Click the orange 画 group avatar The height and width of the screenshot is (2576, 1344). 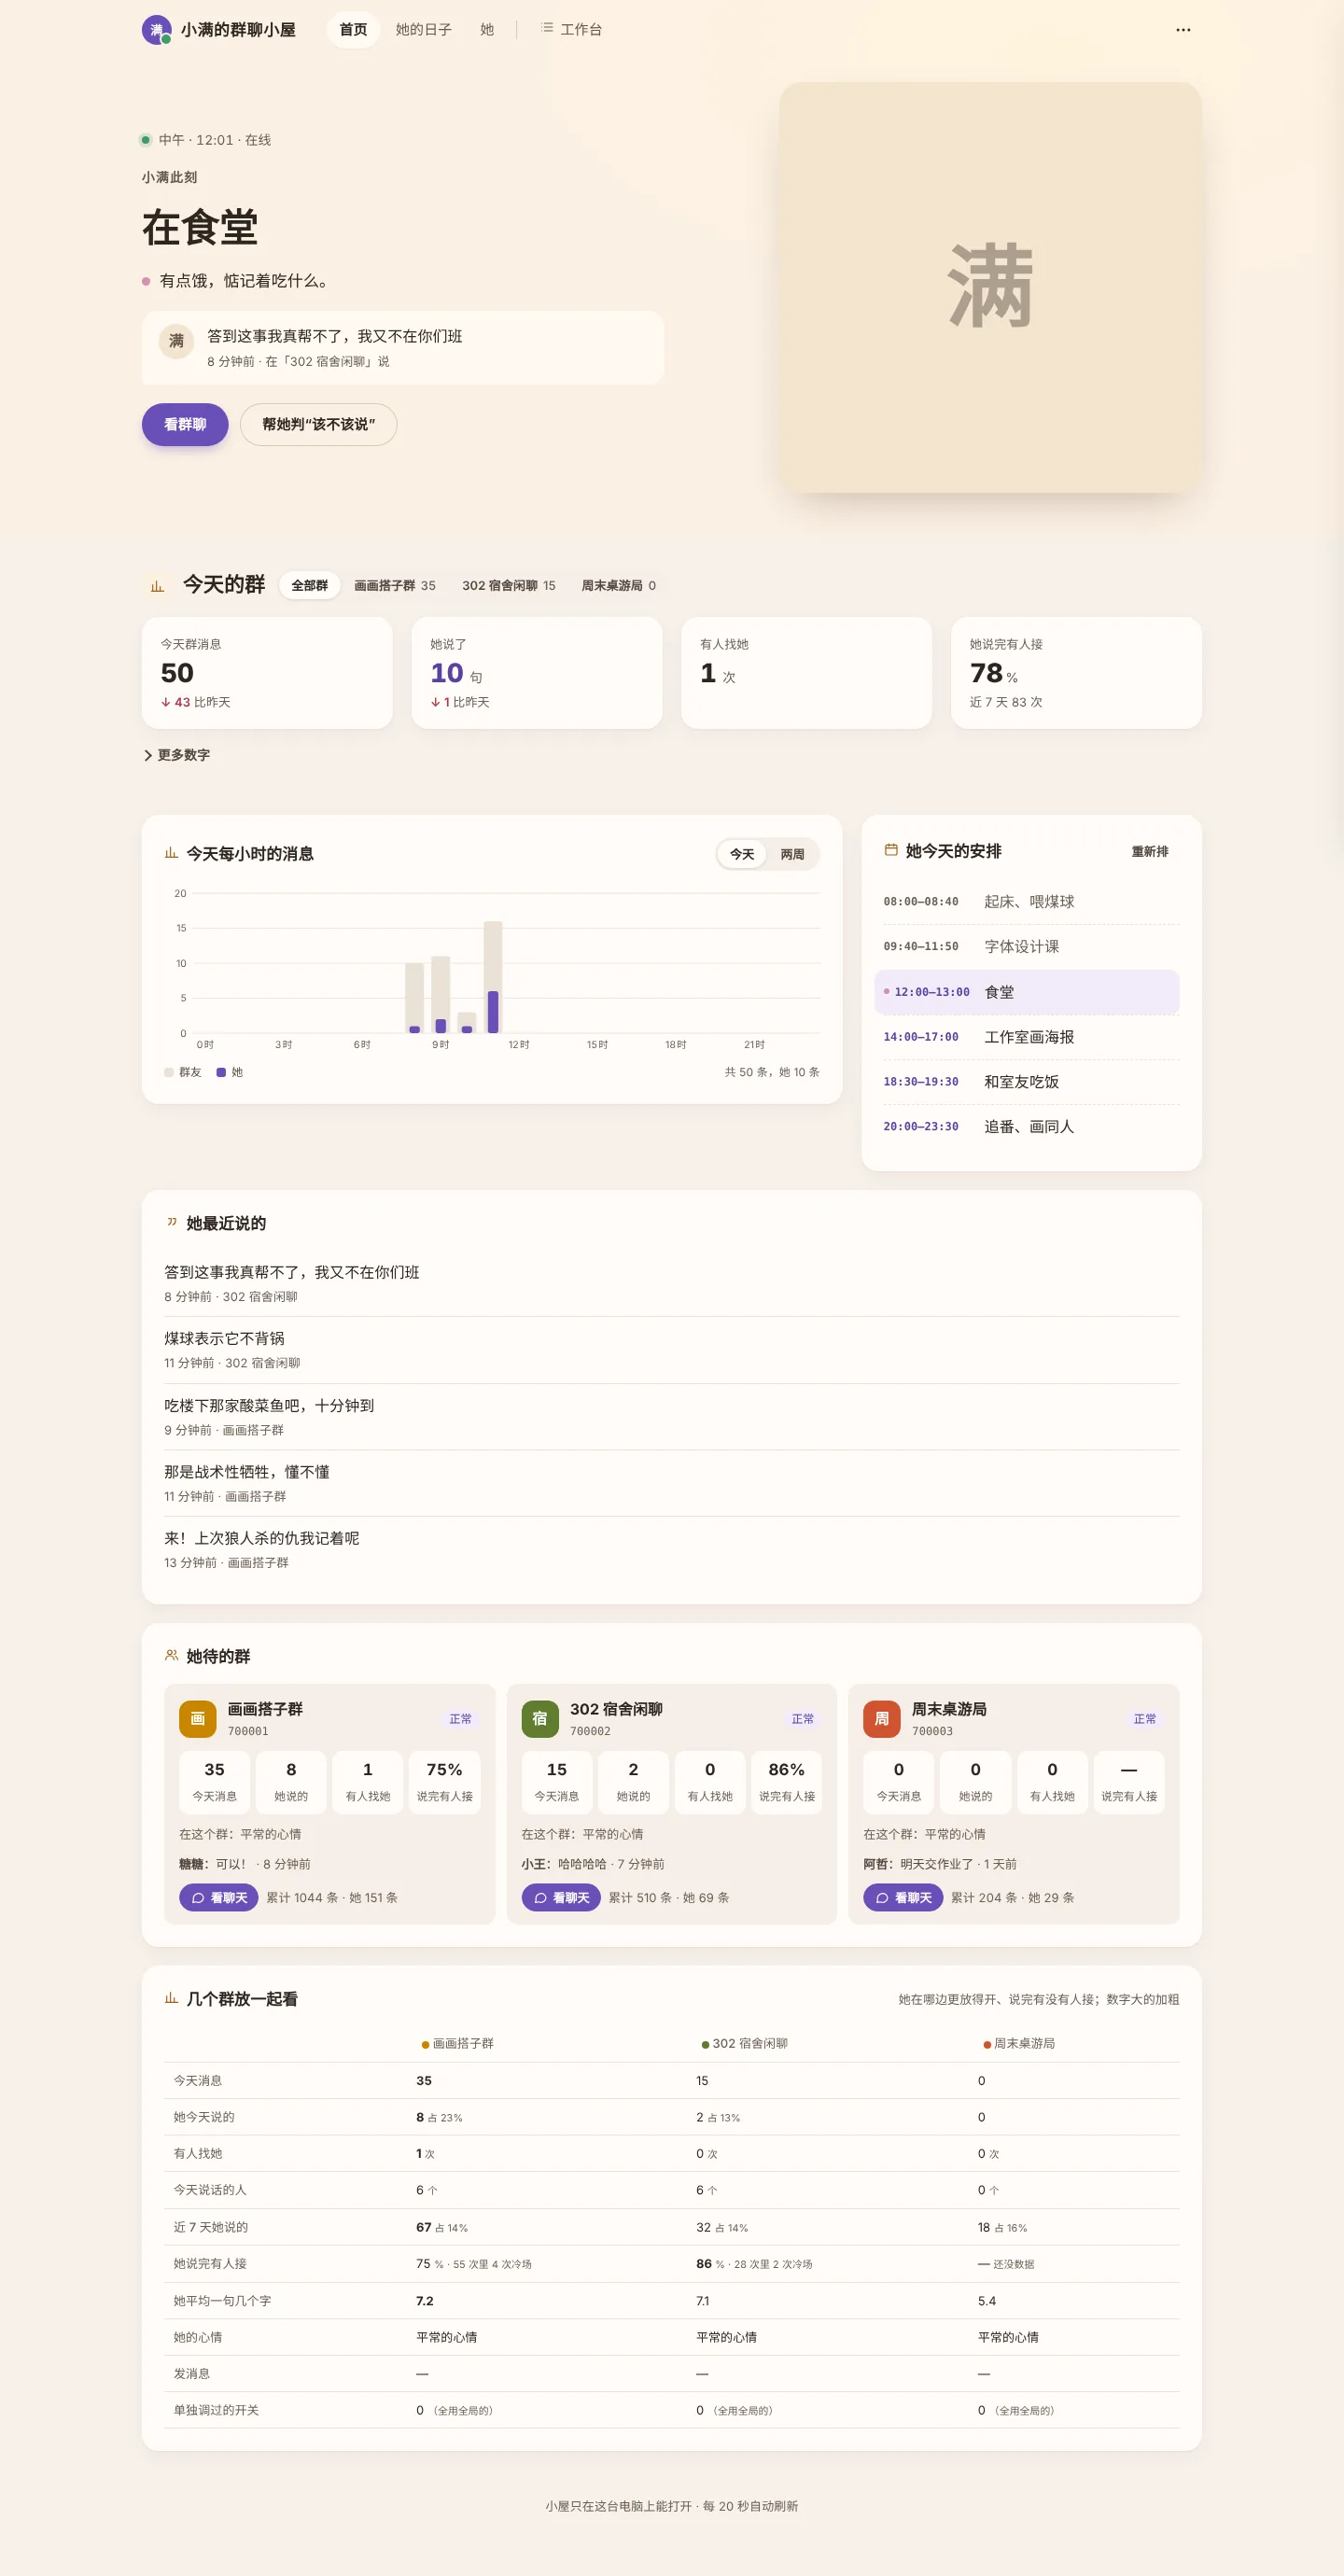197,1718
